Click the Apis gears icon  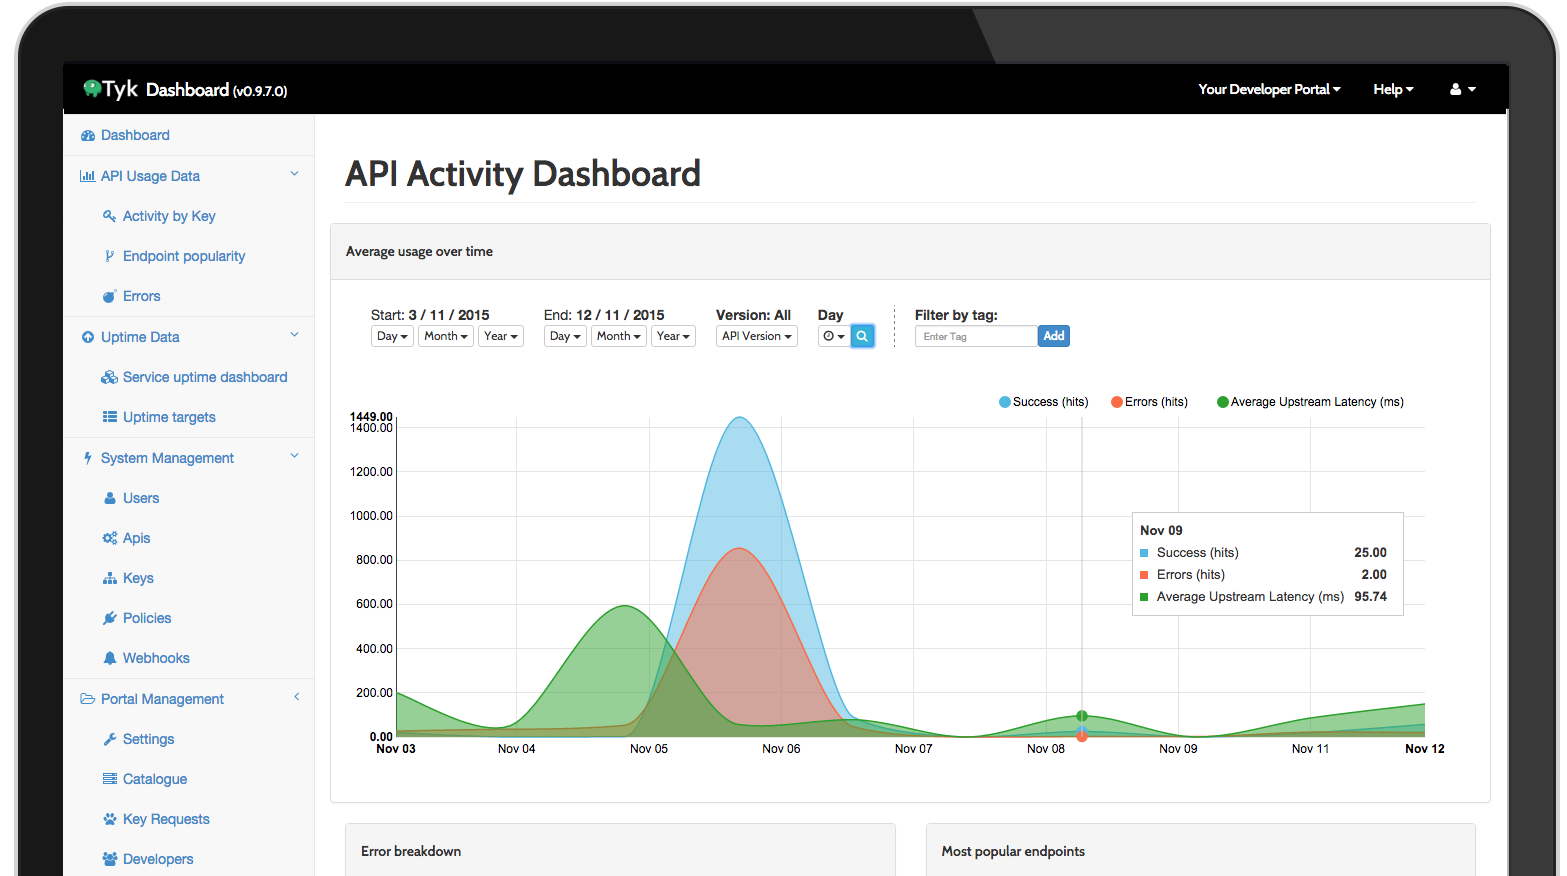(110, 538)
